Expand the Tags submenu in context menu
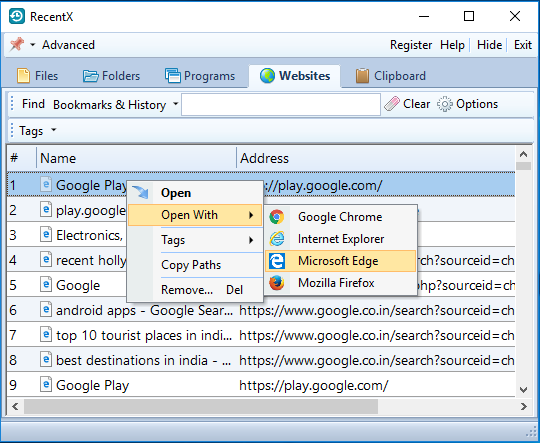 pos(195,240)
